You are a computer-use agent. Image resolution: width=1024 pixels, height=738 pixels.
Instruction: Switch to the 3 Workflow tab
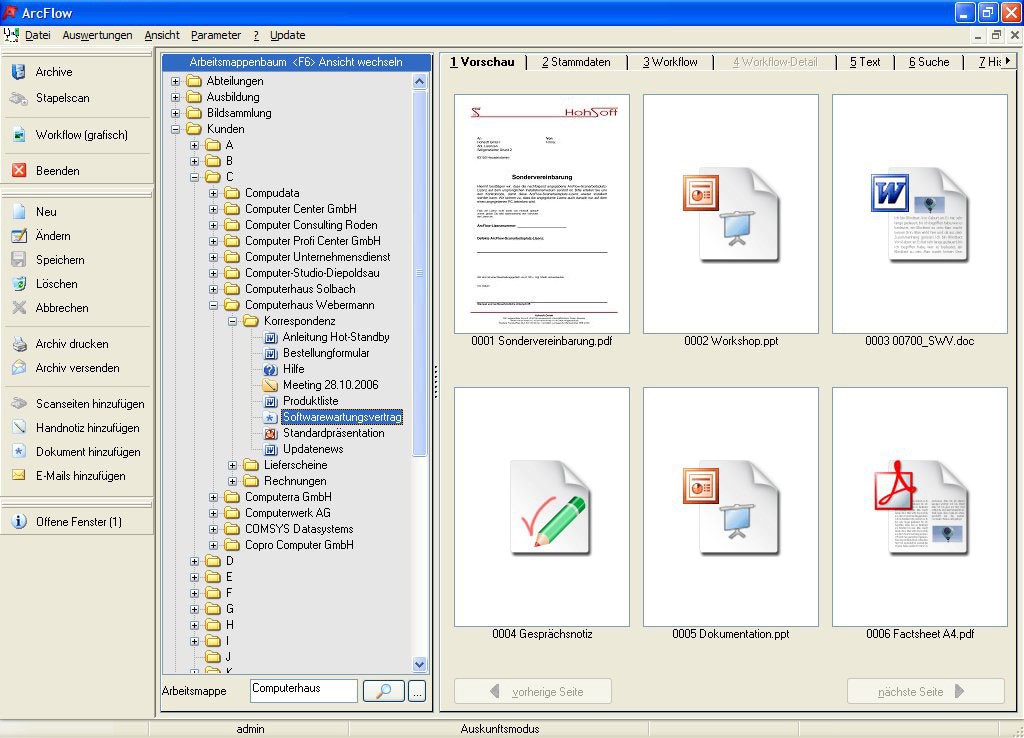[670, 62]
